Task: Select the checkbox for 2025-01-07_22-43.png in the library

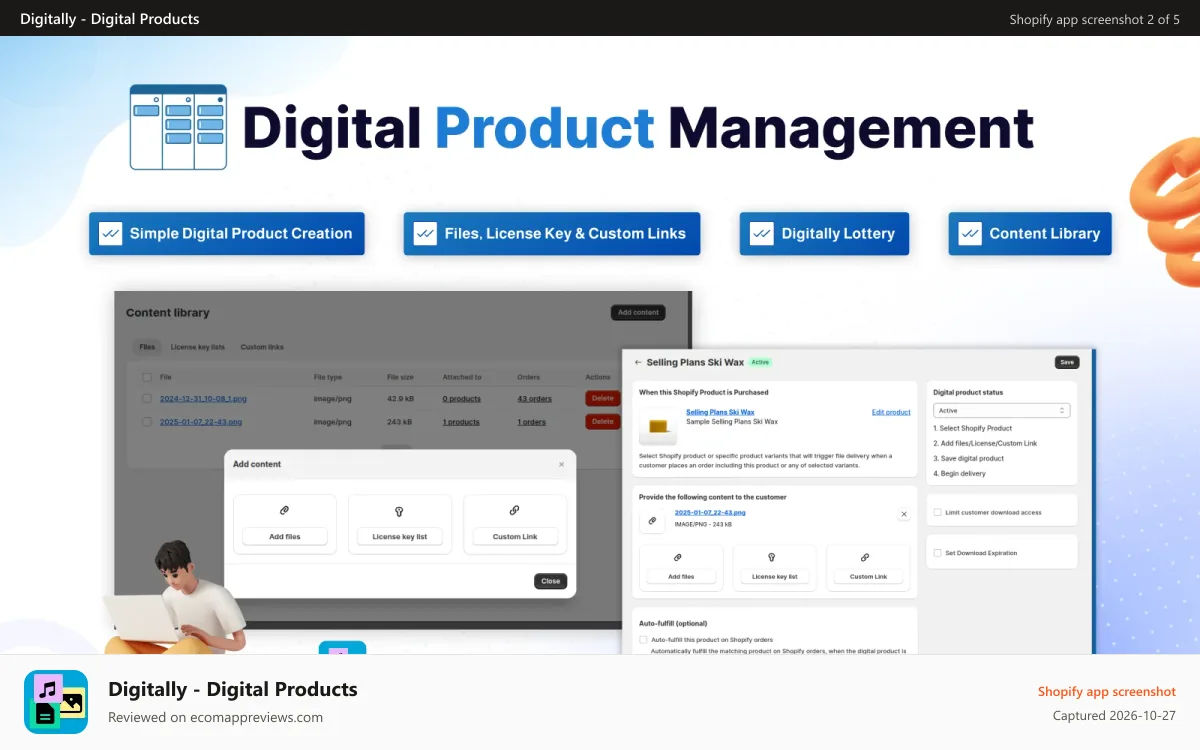Action: click(x=147, y=422)
